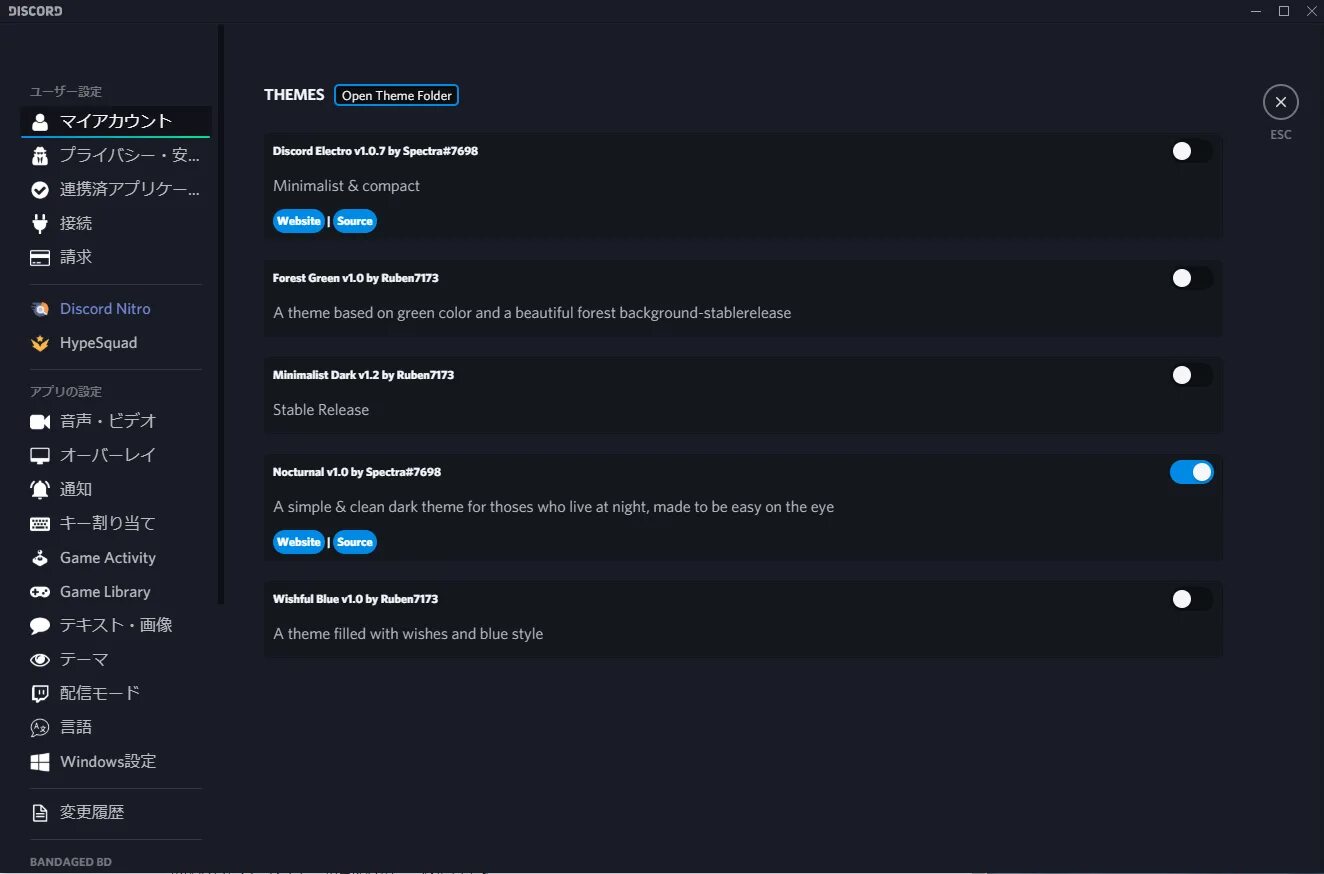This screenshot has height=874, width=1324.
Task: Click the BANDAGED BD section header
Action: coord(70,862)
